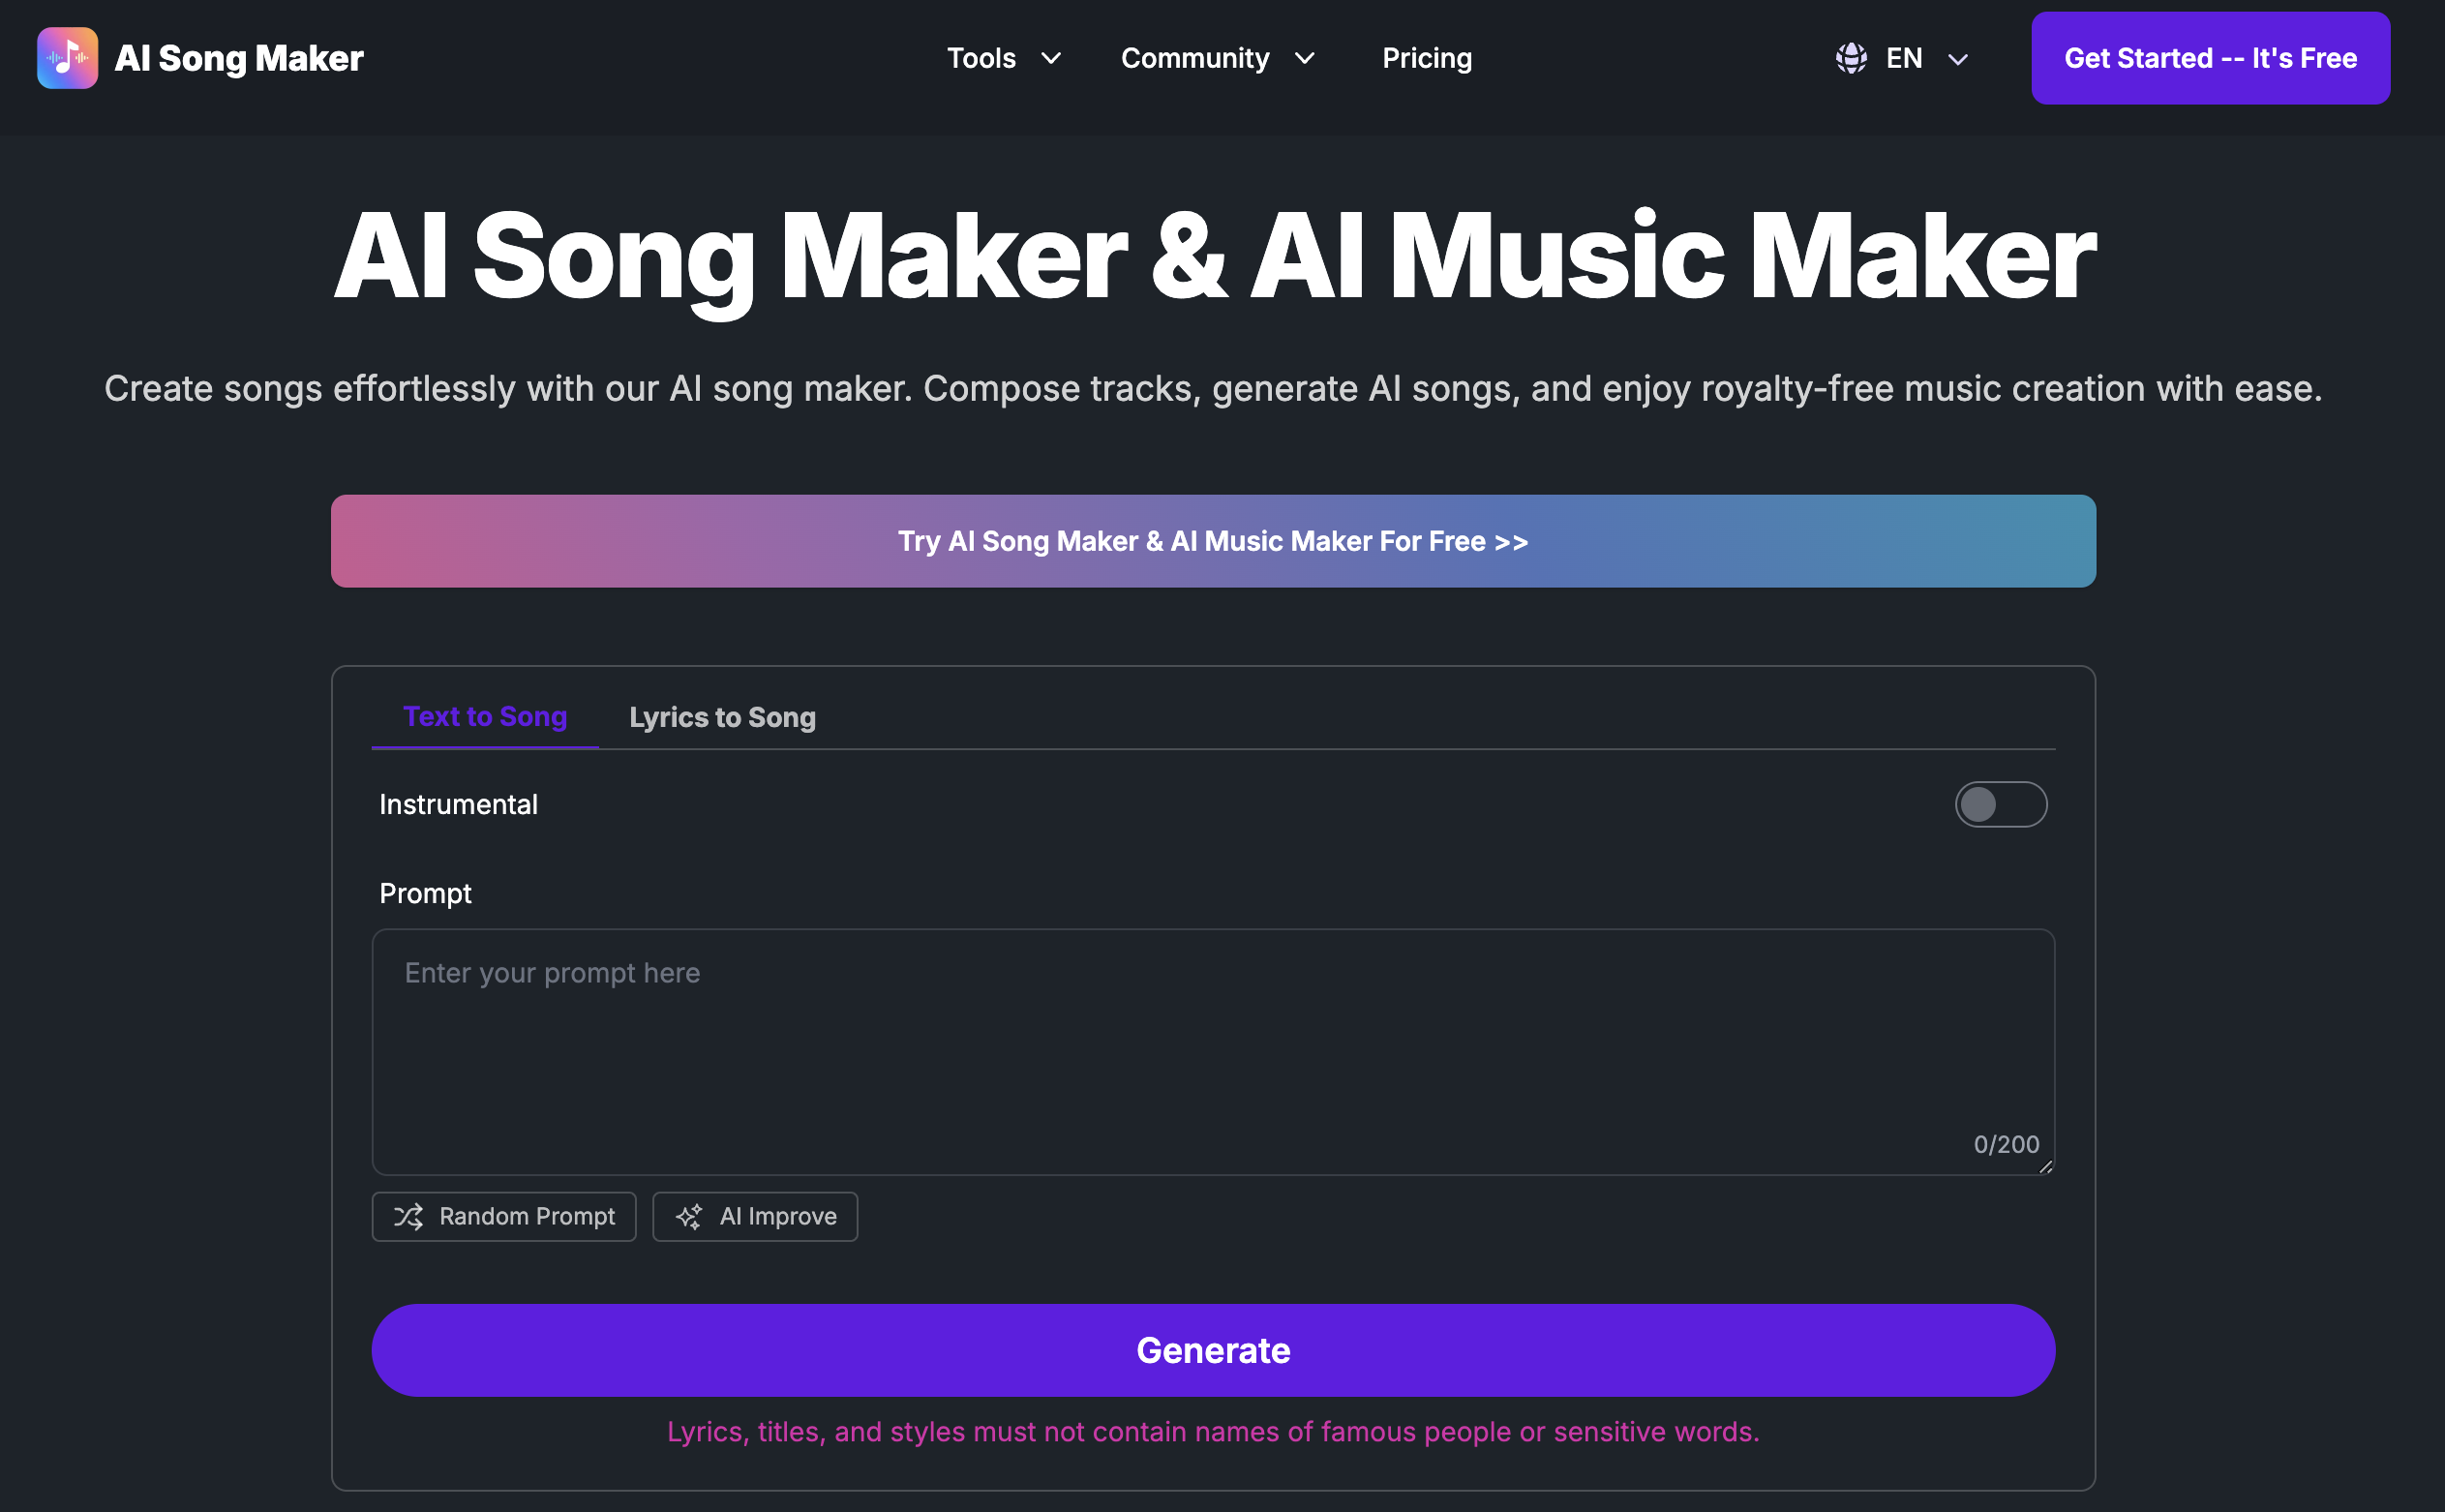
Task: Expand the Community menu chevron
Action: 1304,58
